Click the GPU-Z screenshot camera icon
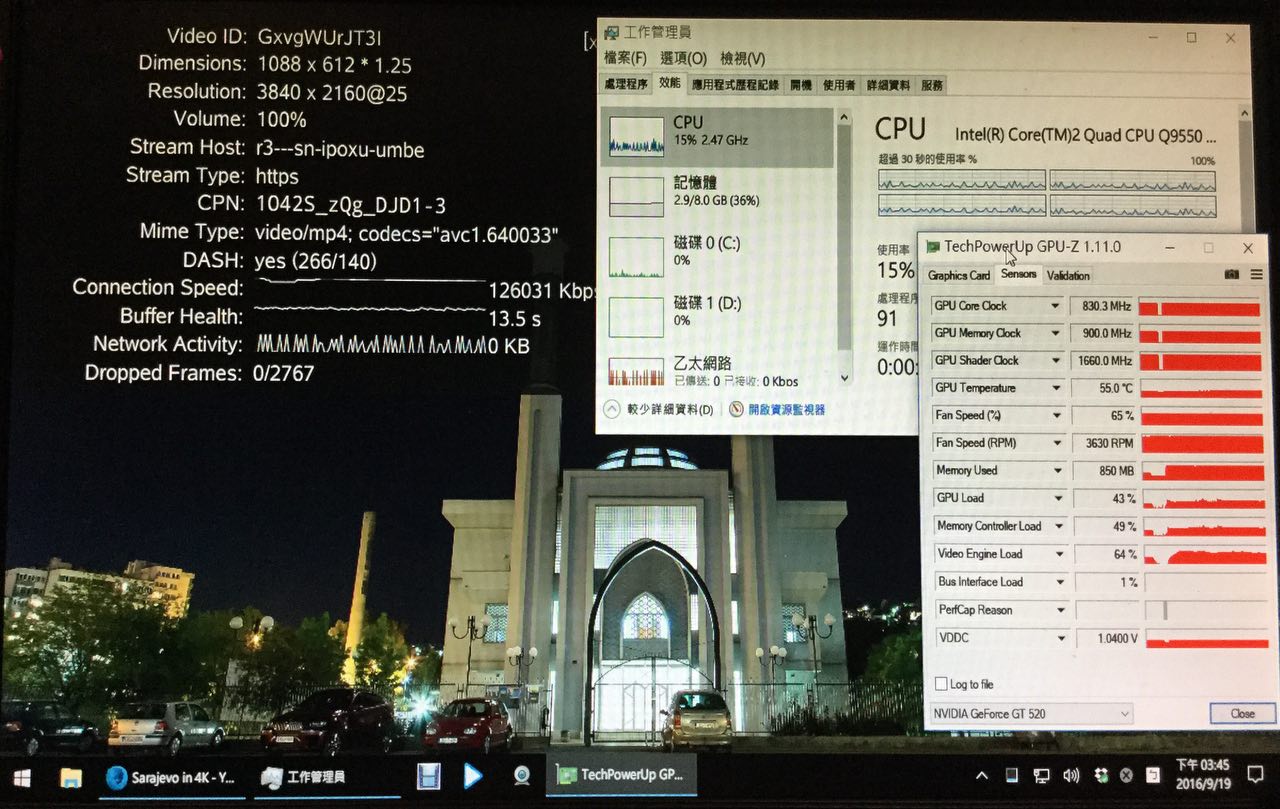The width and height of the screenshot is (1280, 809). coord(1232,275)
